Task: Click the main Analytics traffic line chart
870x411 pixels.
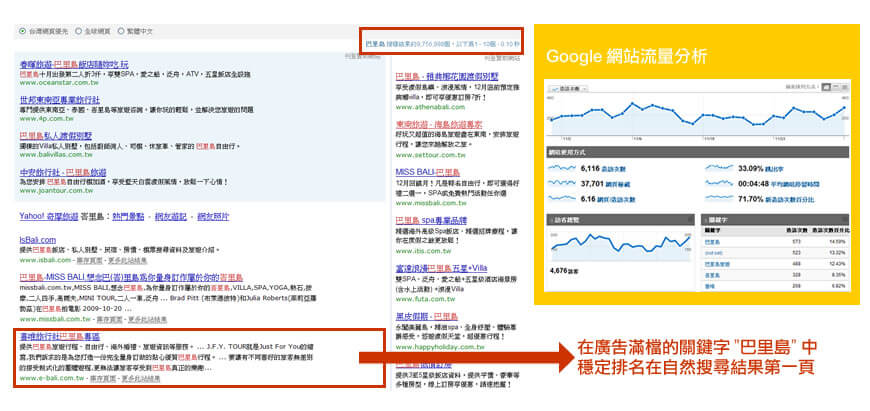Action: 698,116
